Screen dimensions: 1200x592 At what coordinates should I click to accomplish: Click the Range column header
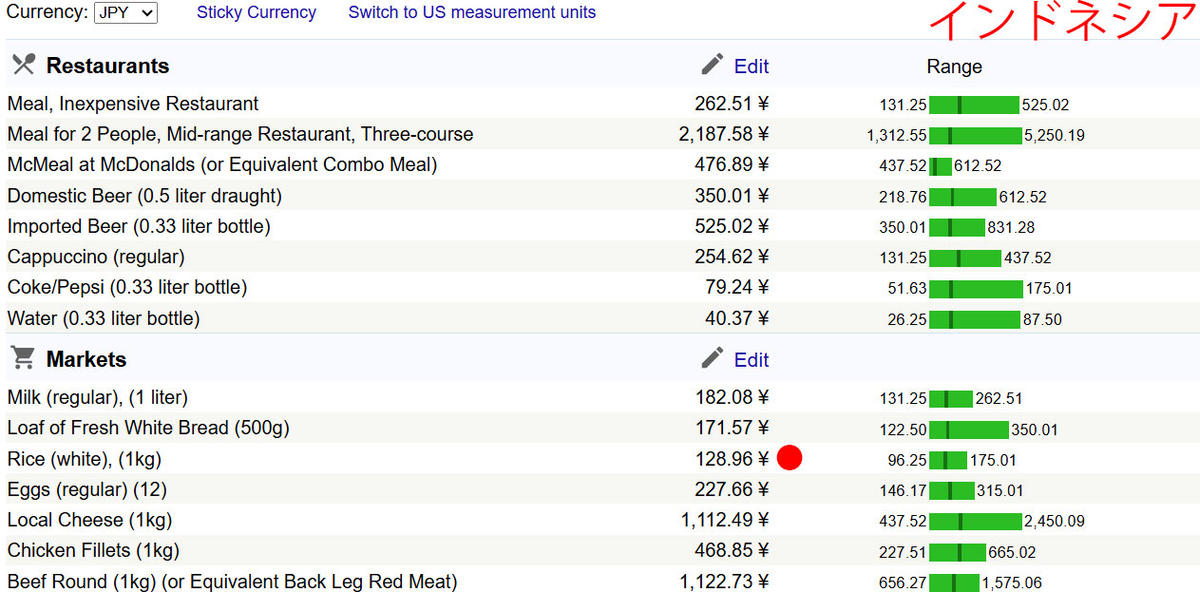click(954, 66)
